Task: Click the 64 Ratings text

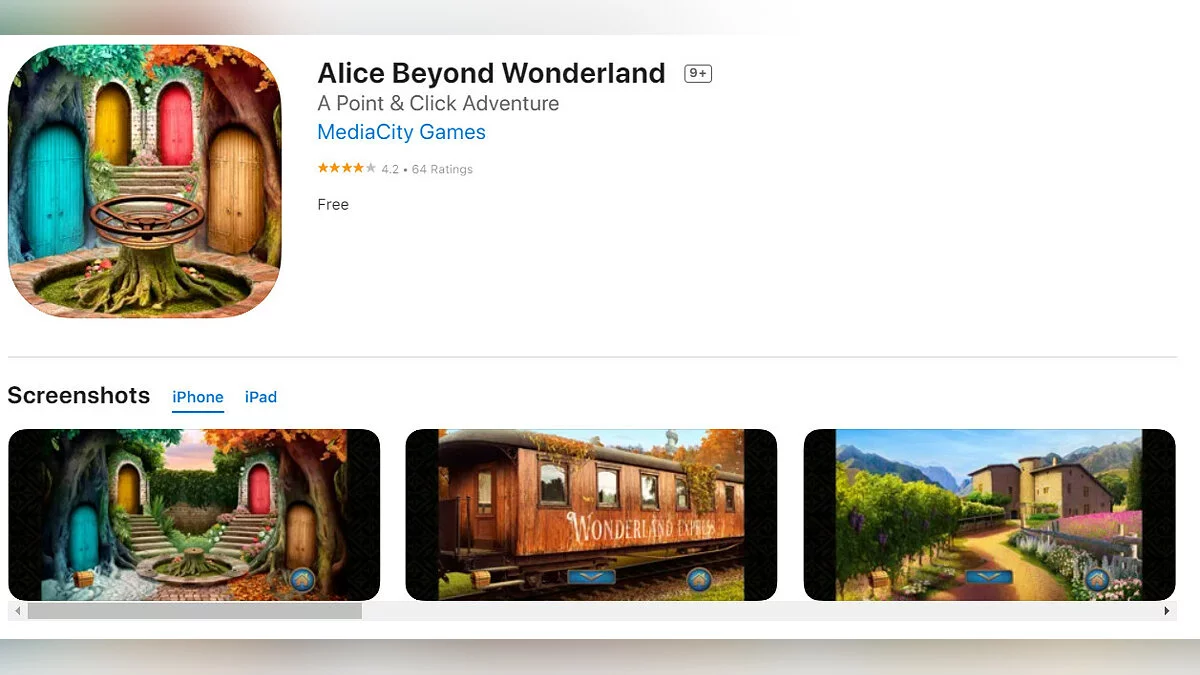Action: pos(442,169)
